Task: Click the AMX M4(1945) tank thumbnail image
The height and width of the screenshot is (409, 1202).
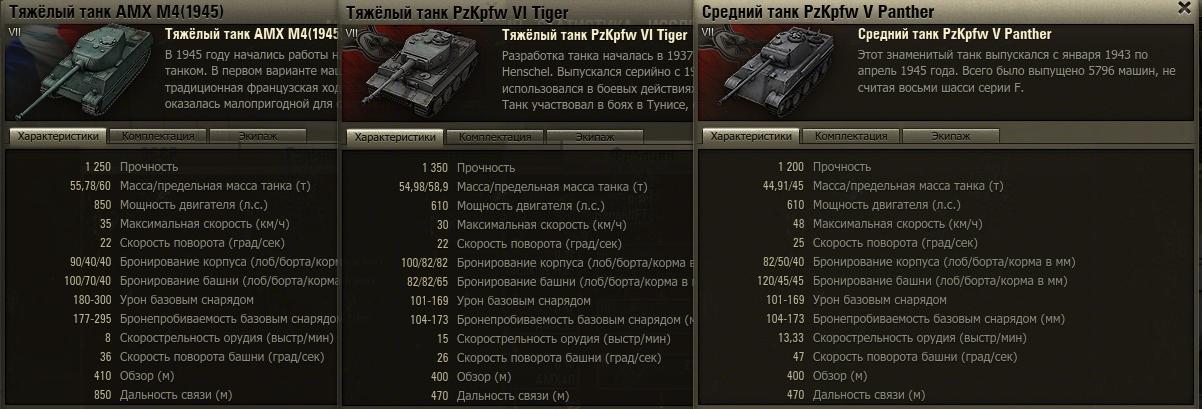Action: click(83, 72)
